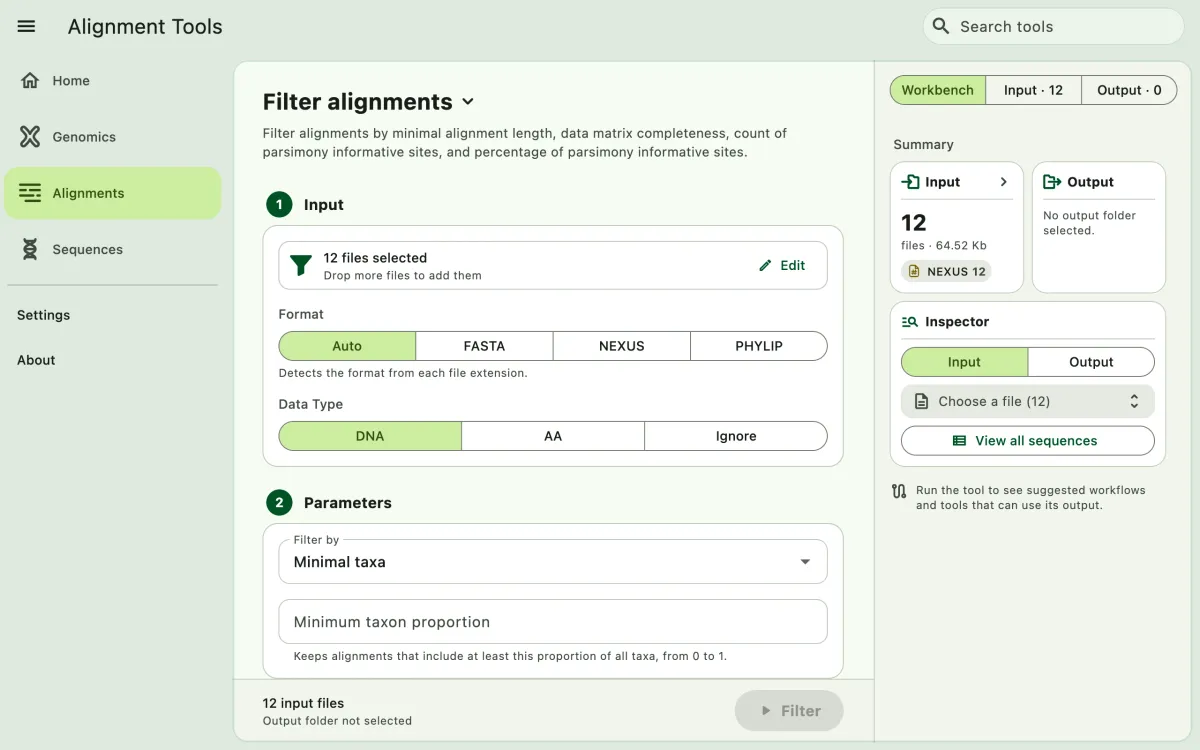Screen dimensions: 1200x750
Task: Click the '12 input files' status text
Action: (303, 703)
